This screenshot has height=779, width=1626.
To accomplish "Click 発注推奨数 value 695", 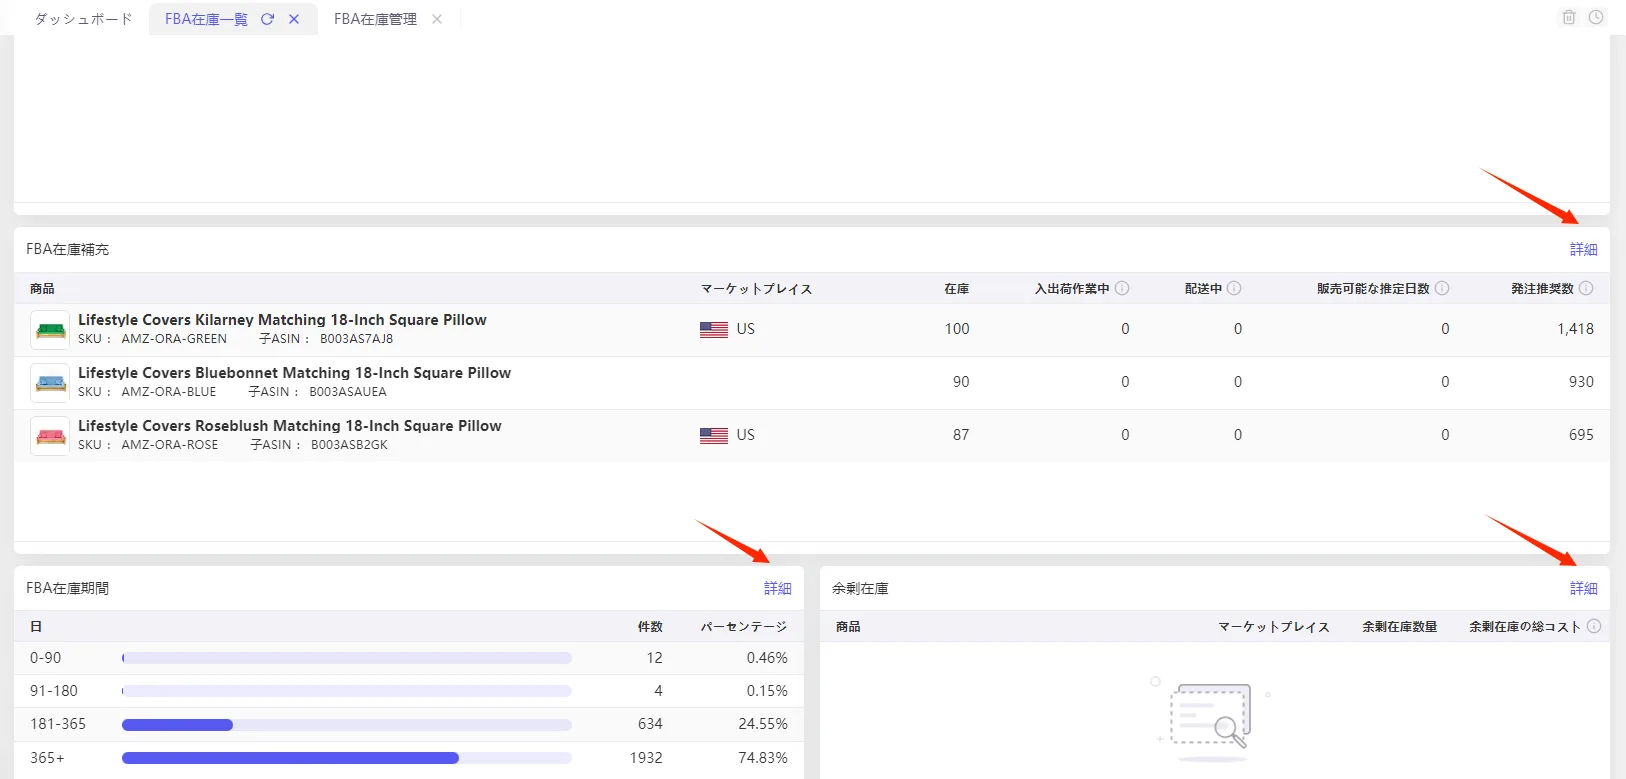I will [x=1581, y=435].
